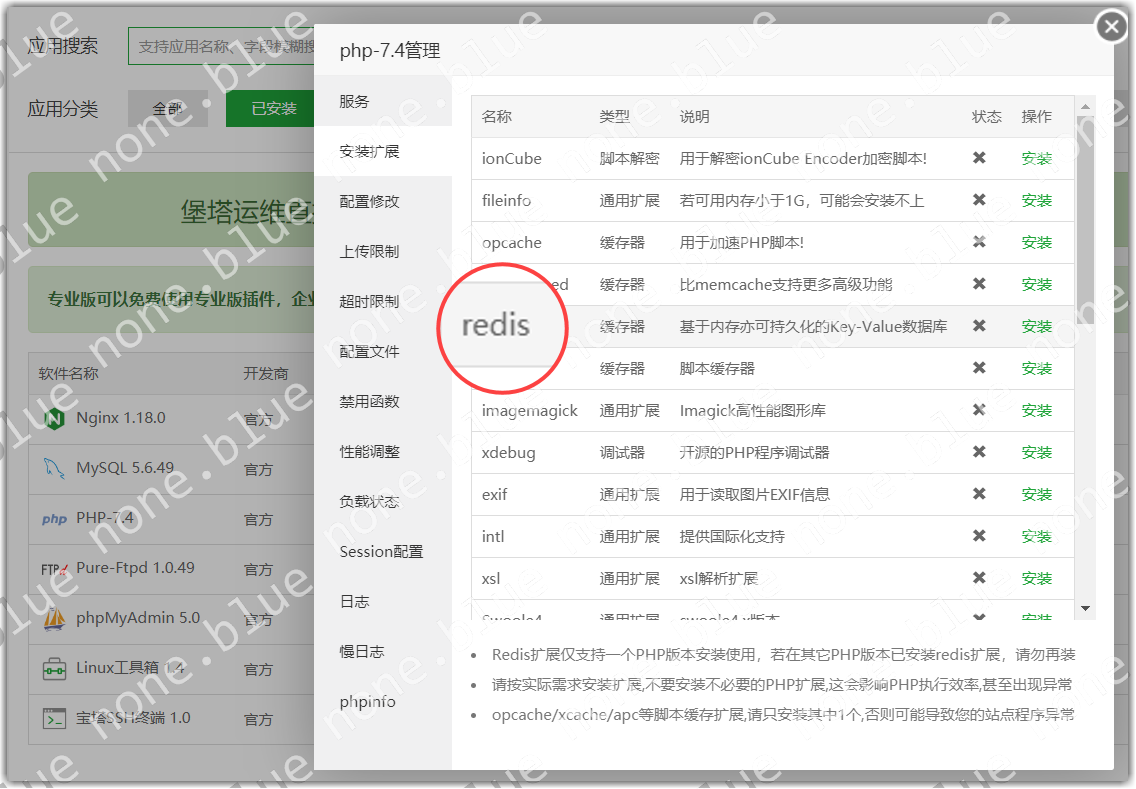Click the phpMyAdmin sailboat icon

click(54, 619)
